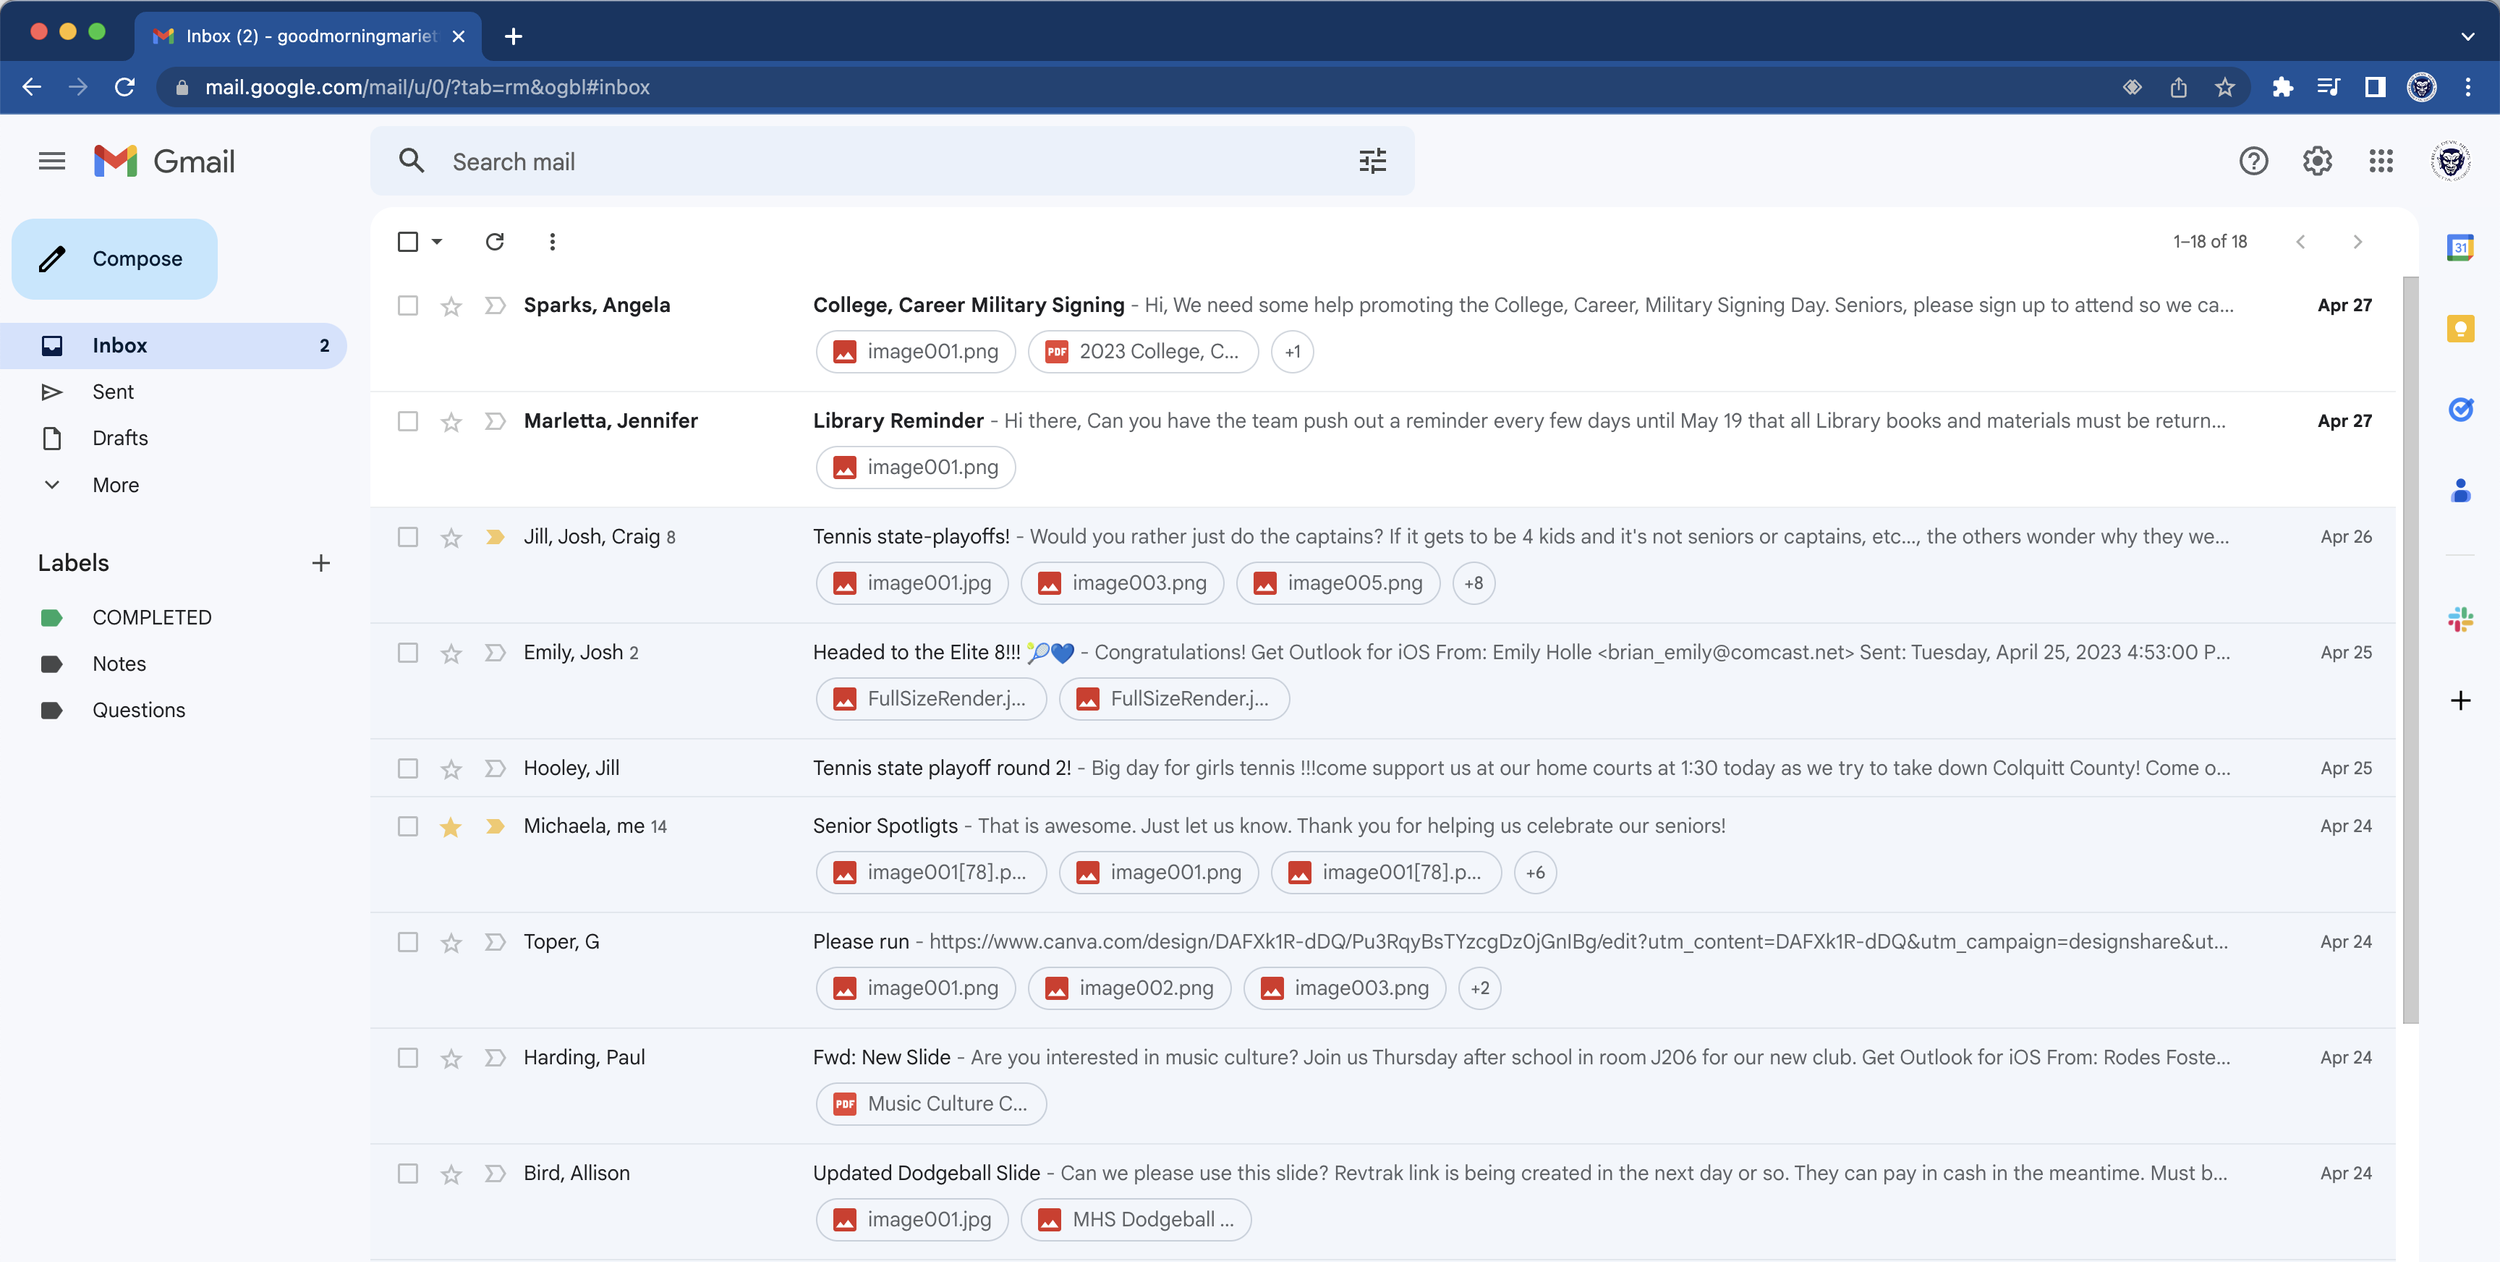
Task: Open MHS Dodgeball attachment chip
Action: pyautogui.click(x=1135, y=1220)
